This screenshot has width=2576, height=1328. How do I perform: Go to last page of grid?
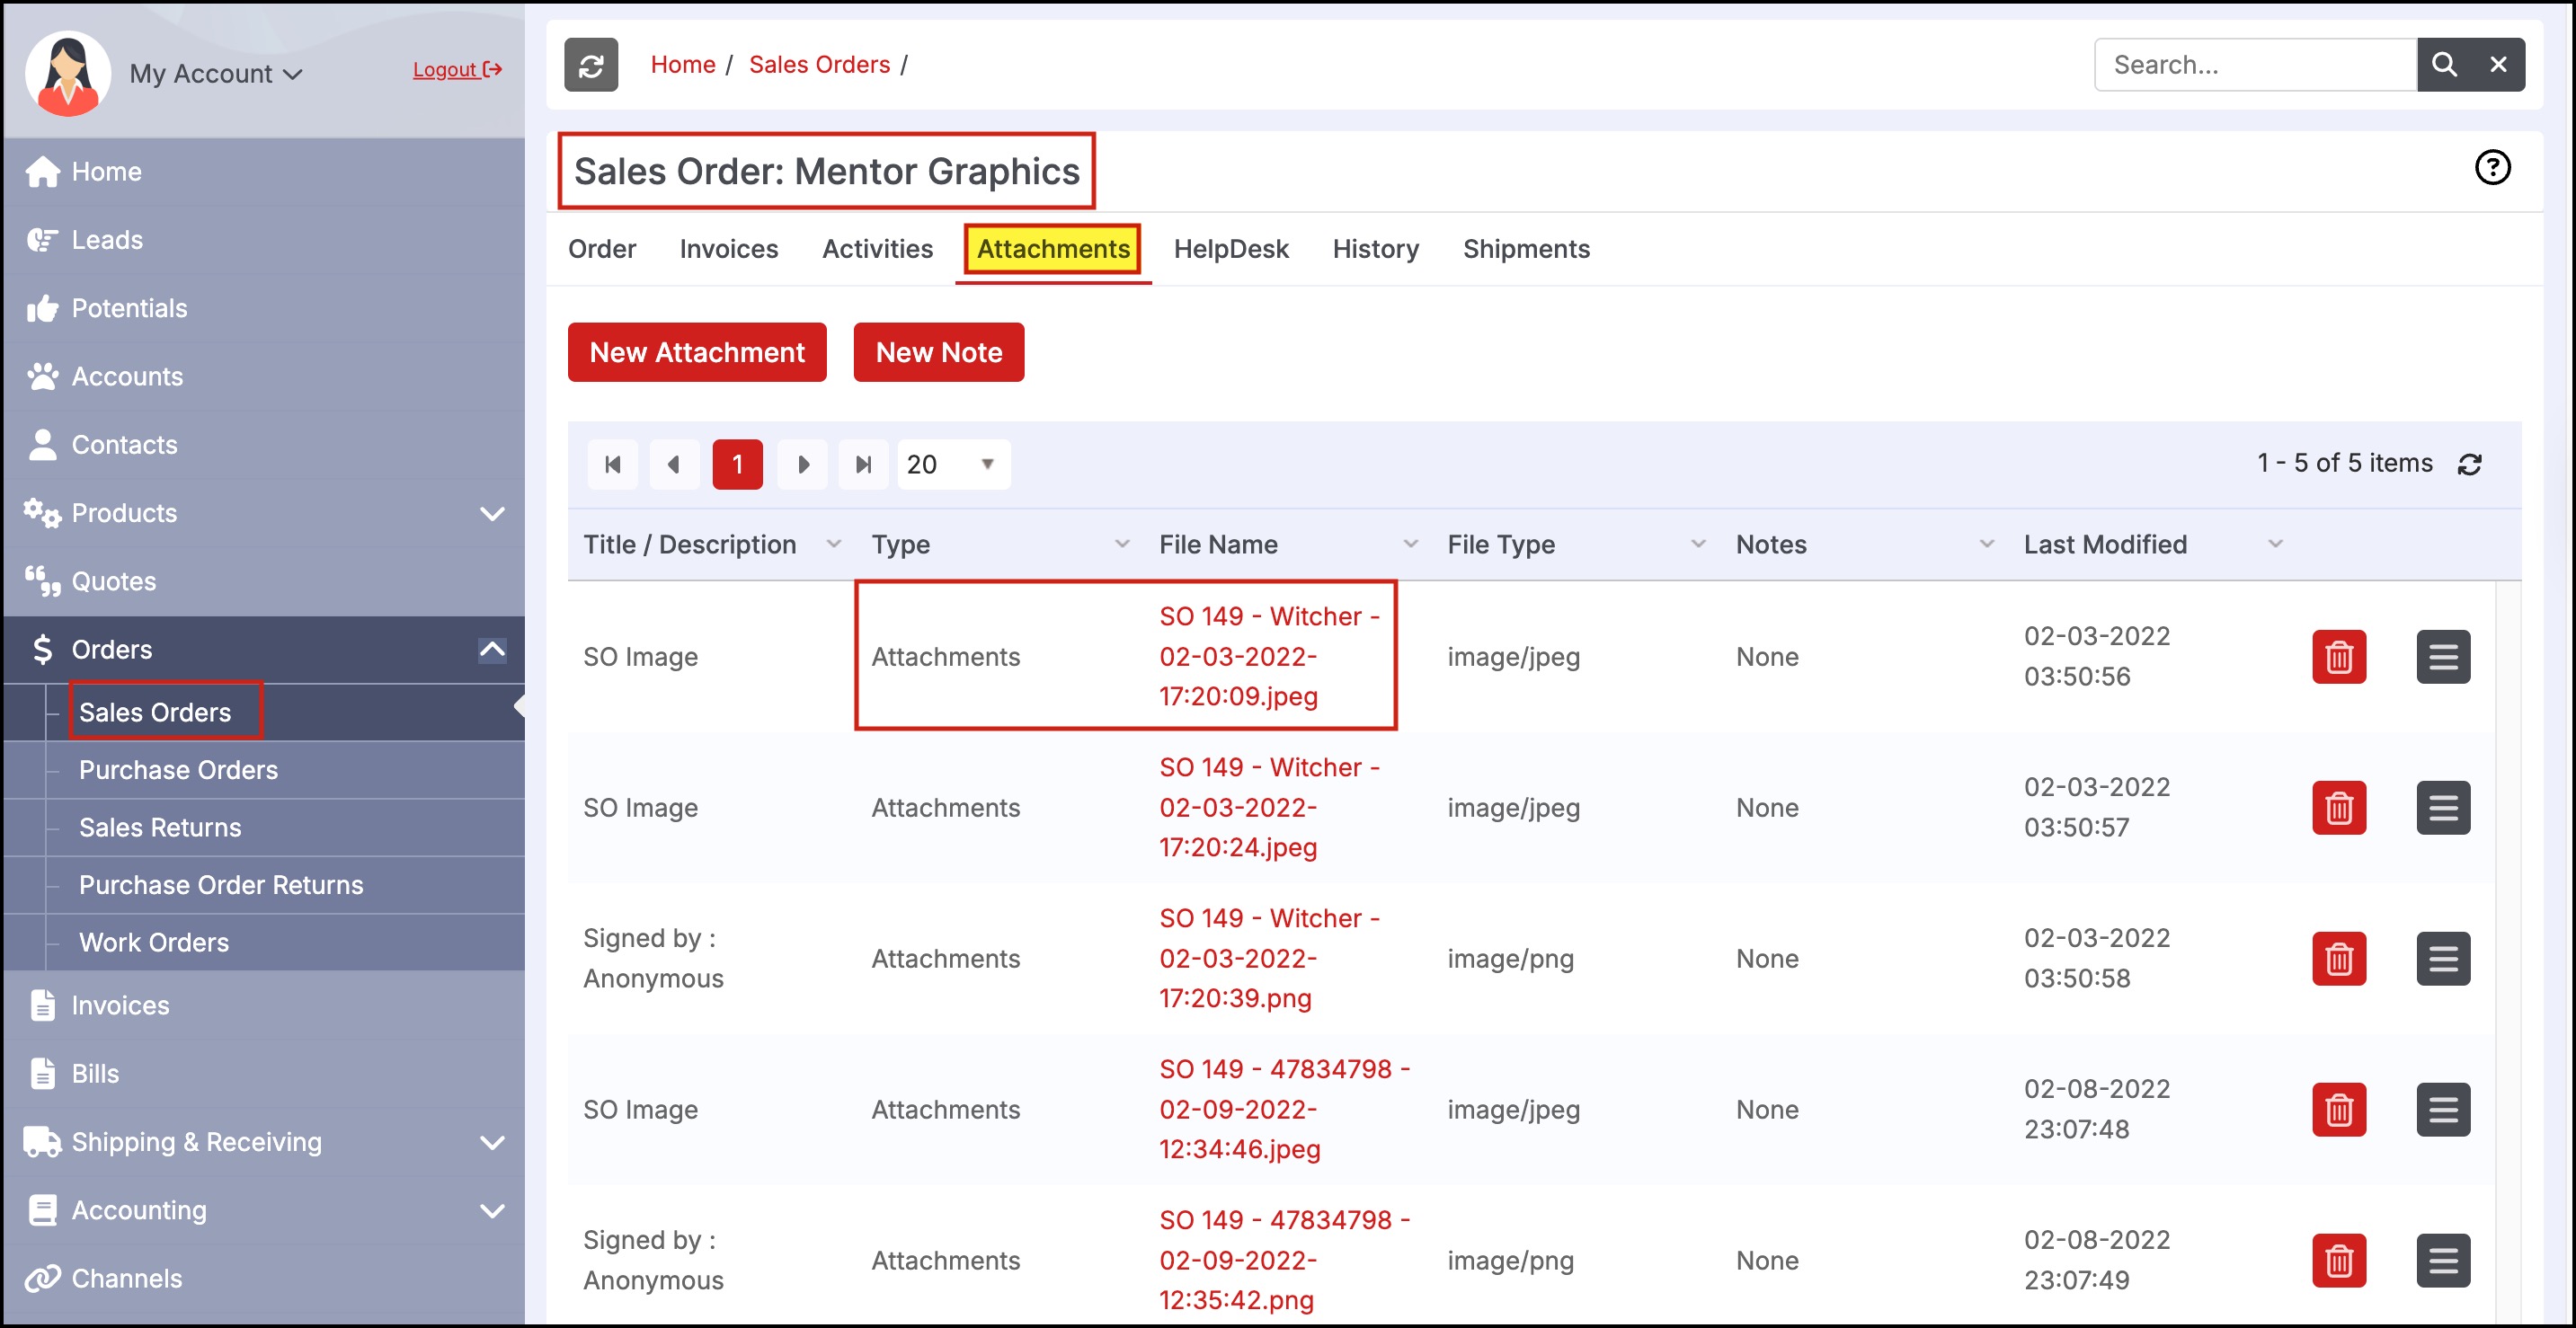(863, 464)
